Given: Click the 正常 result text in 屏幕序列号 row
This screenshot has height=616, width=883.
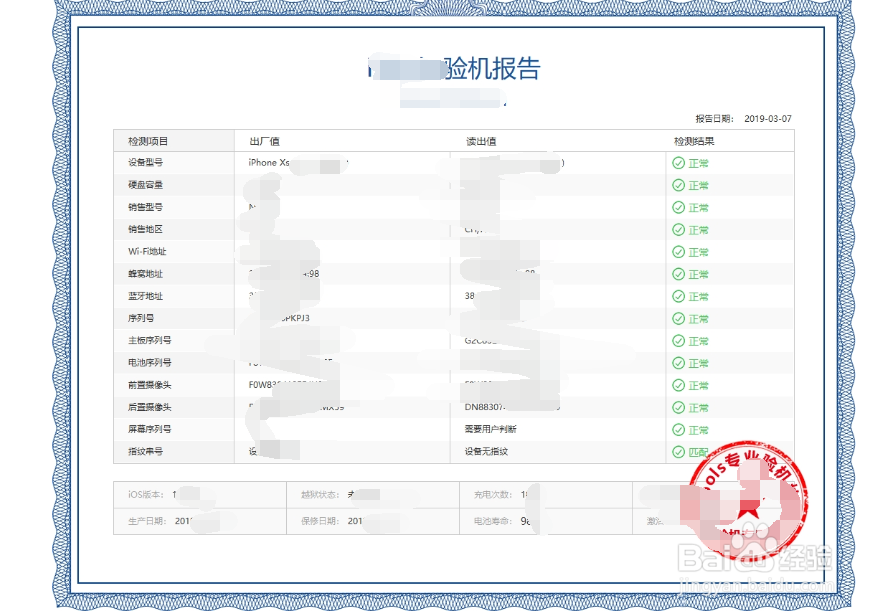Looking at the screenshot, I should (698, 430).
